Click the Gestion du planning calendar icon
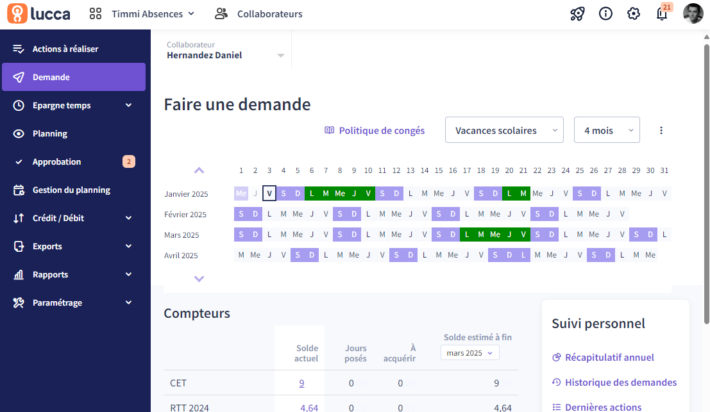 pyautogui.click(x=19, y=190)
